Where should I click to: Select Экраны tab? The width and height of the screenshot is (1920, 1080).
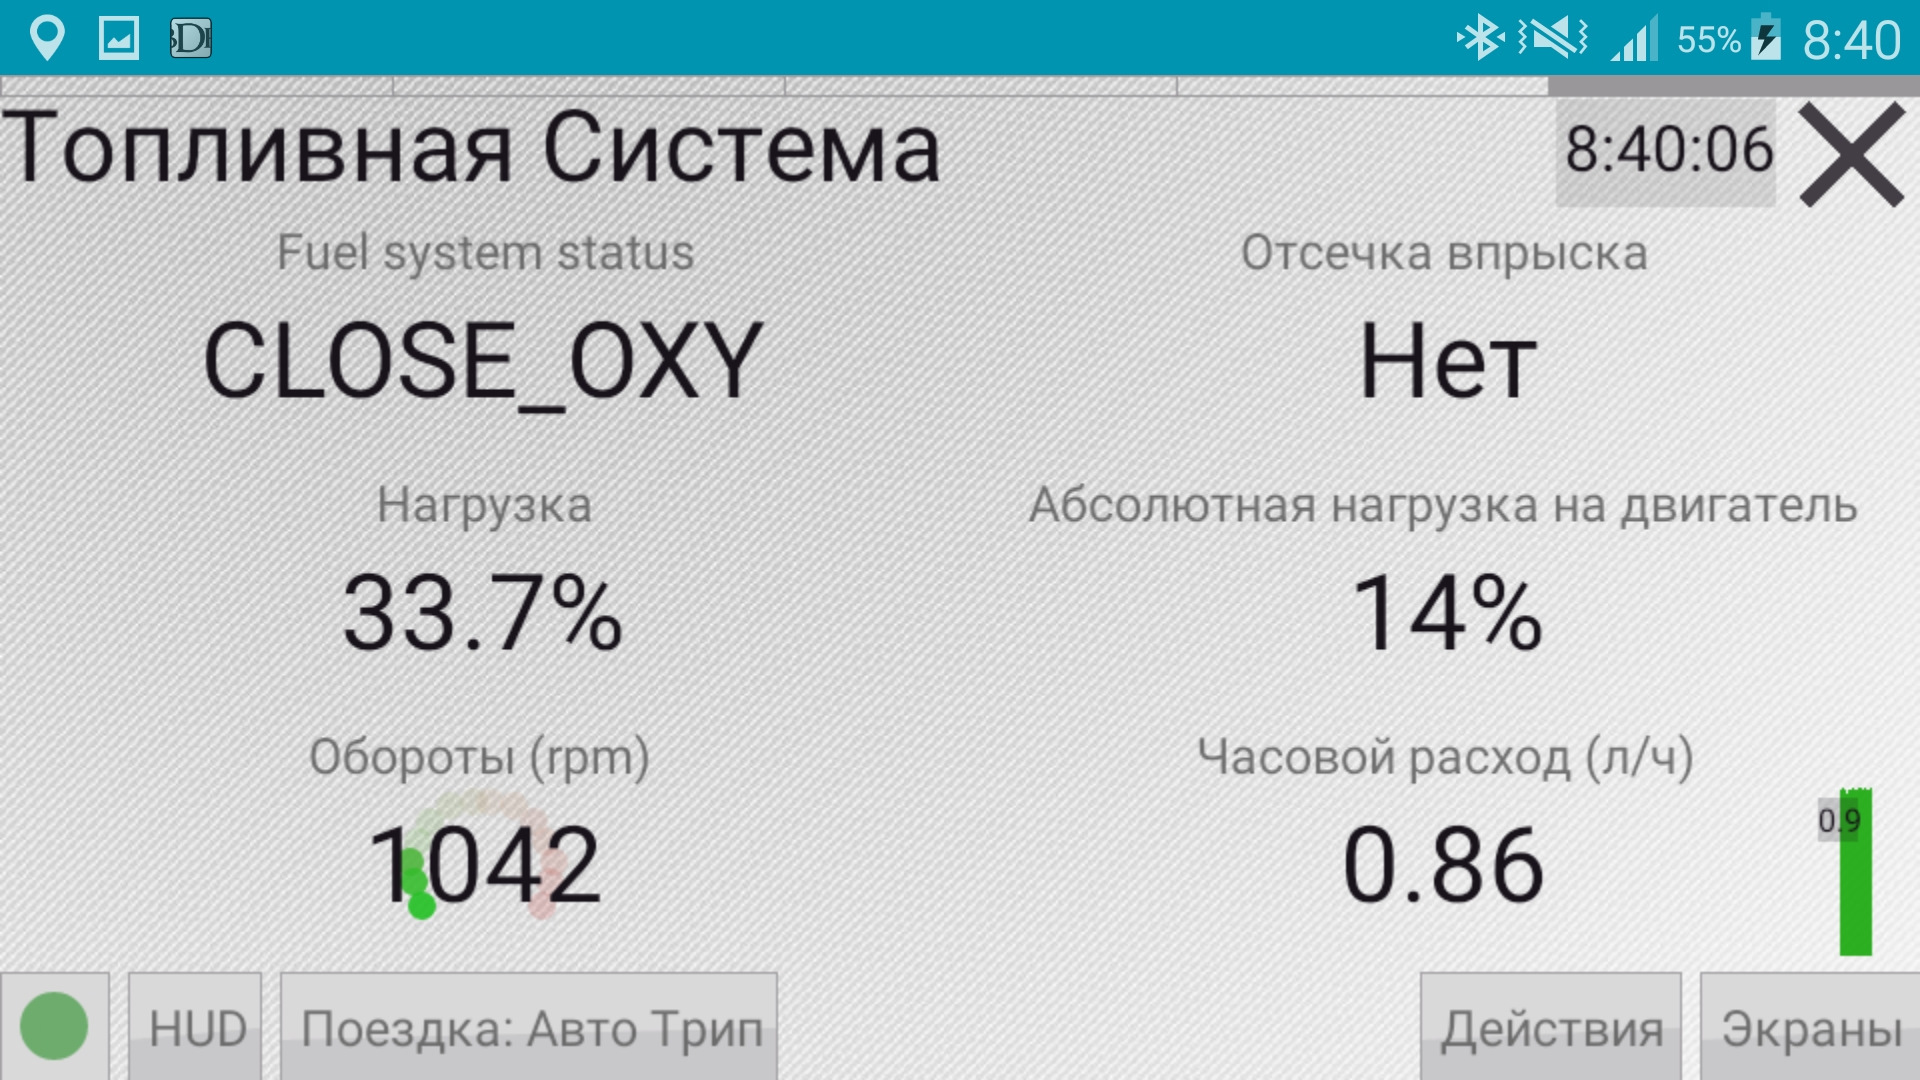1813,1027
